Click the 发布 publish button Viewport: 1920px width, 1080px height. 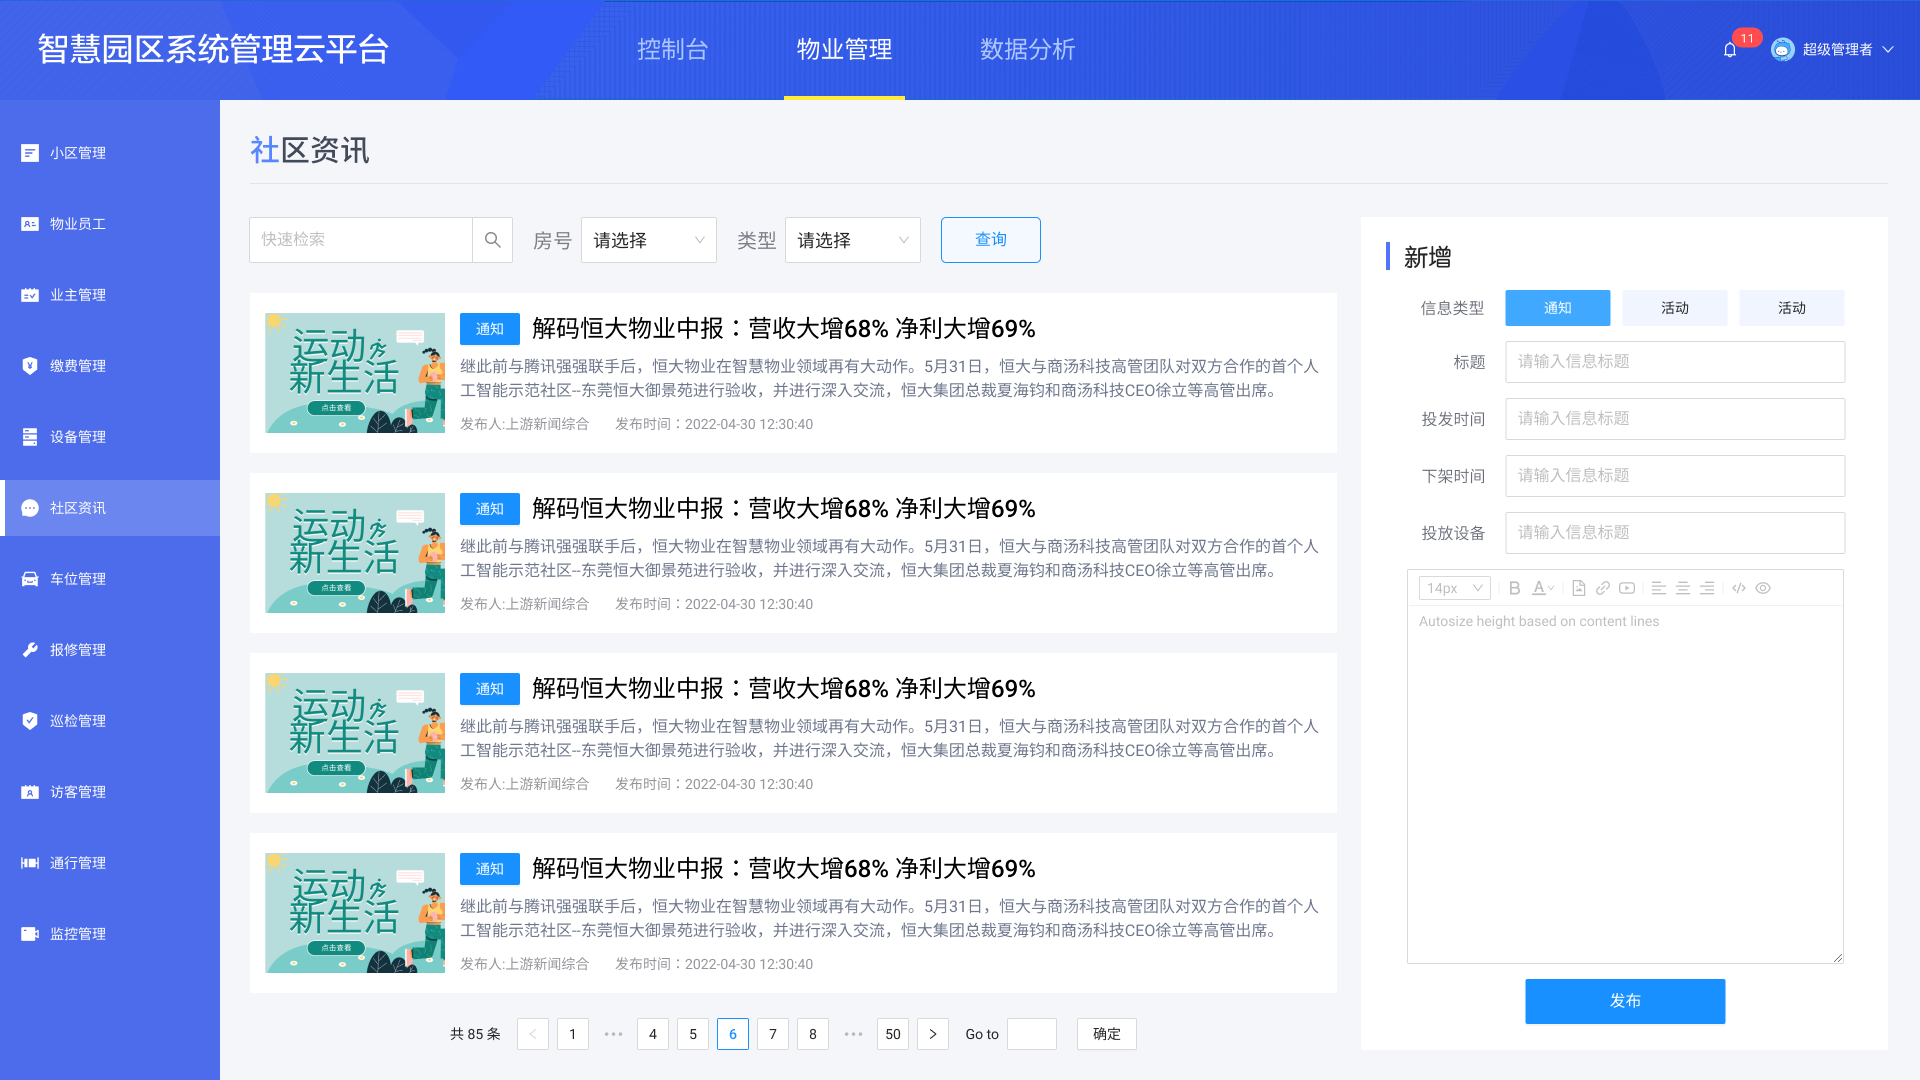point(1624,1001)
